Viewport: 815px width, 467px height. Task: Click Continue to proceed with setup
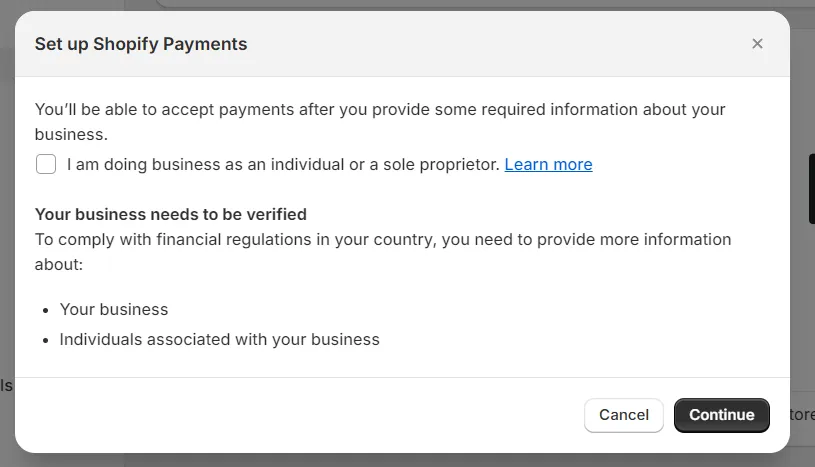point(721,415)
